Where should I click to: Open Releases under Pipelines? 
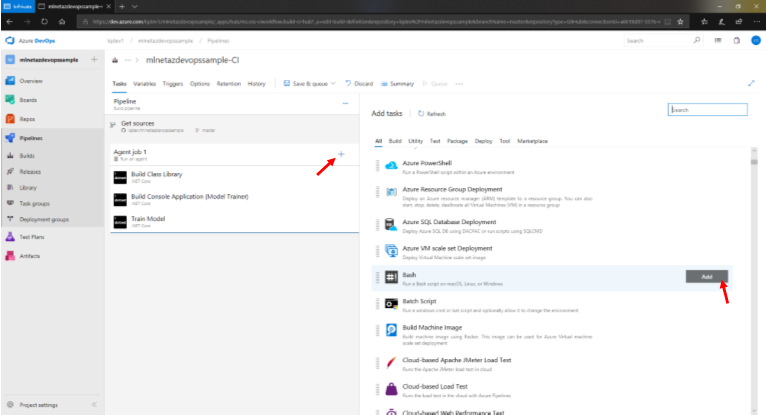(30, 172)
